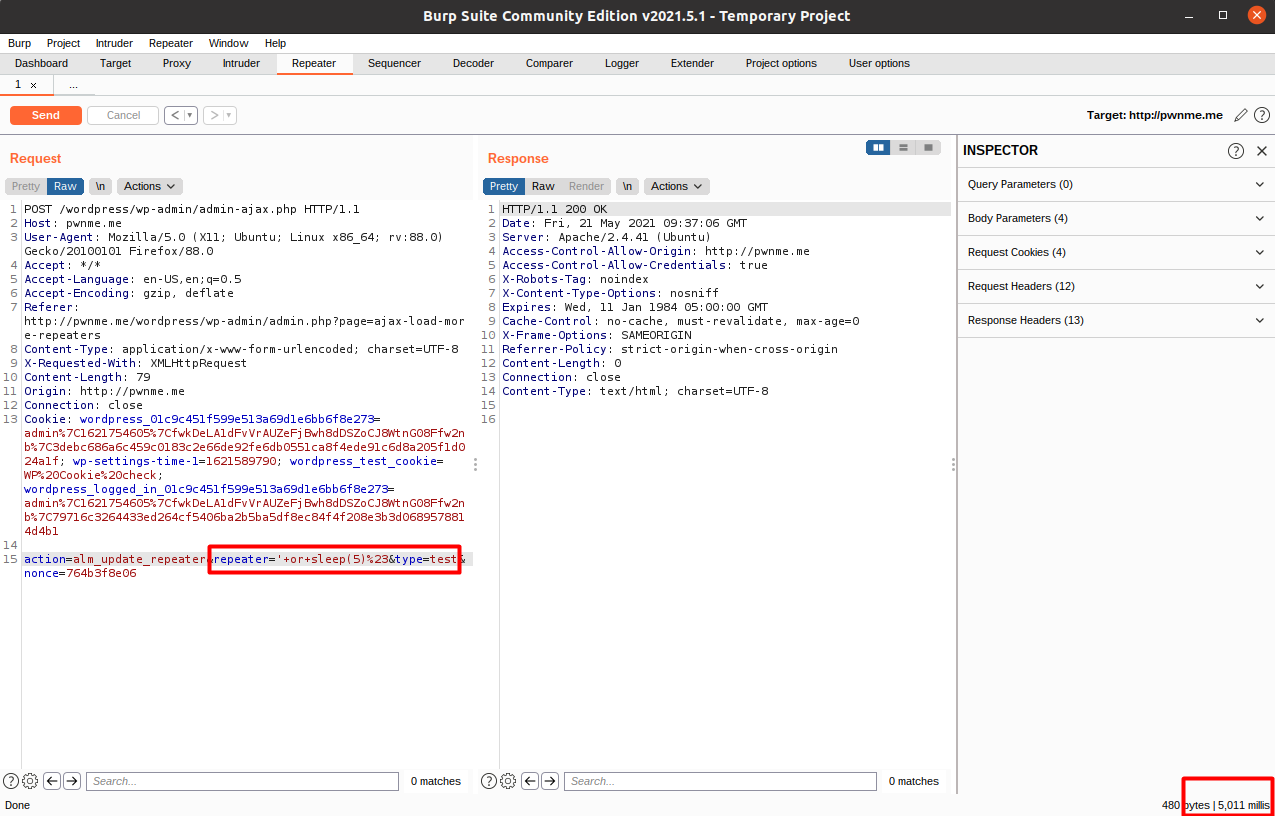Select Pretty view in Request pane
The width and height of the screenshot is (1275, 816).
point(26,186)
